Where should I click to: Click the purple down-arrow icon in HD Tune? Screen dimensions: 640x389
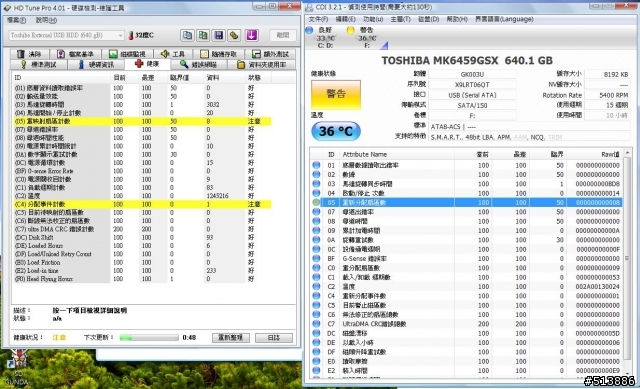pos(251,36)
